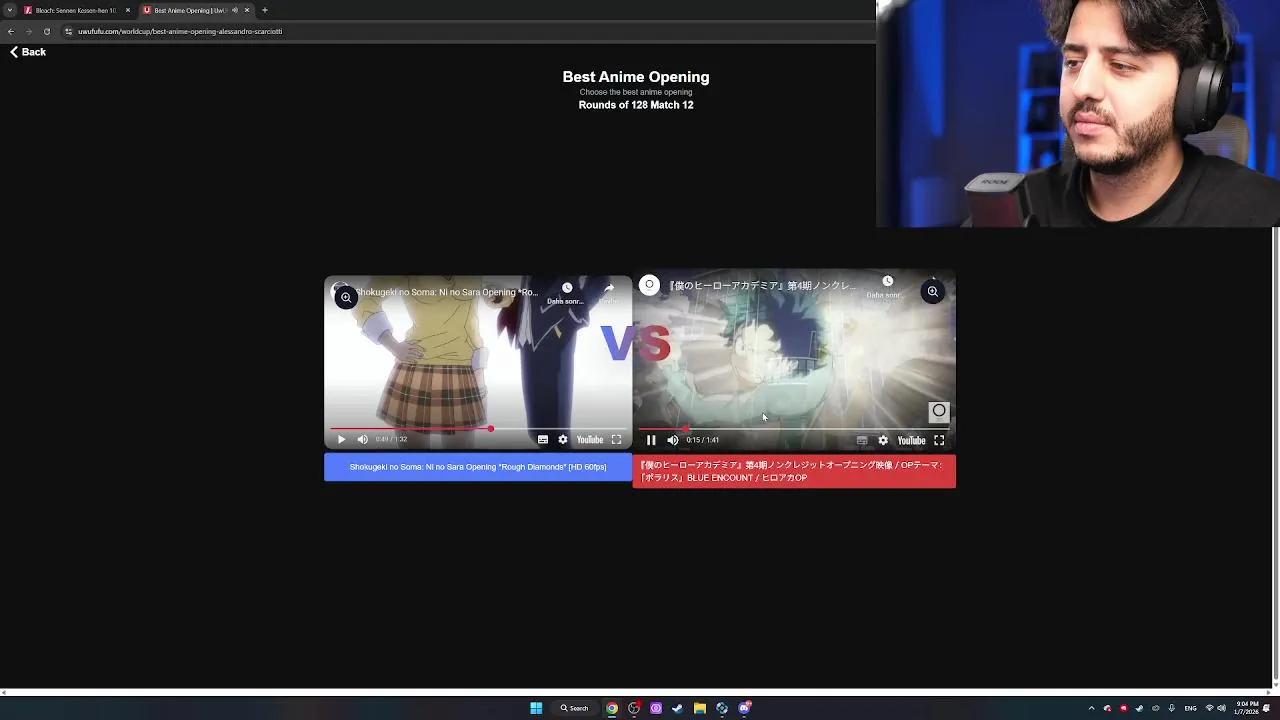This screenshot has height=720, width=1280.
Task: Zoom the left video with magnifier icon
Action: [x=345, y=297]
